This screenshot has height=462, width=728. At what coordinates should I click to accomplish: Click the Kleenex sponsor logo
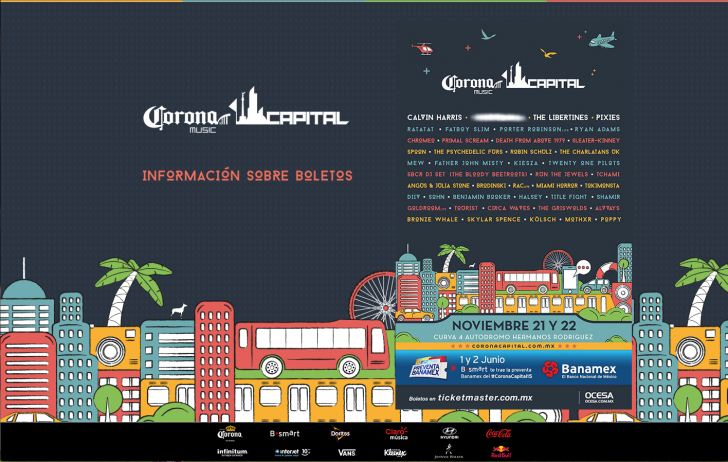(x=395, y=452)
